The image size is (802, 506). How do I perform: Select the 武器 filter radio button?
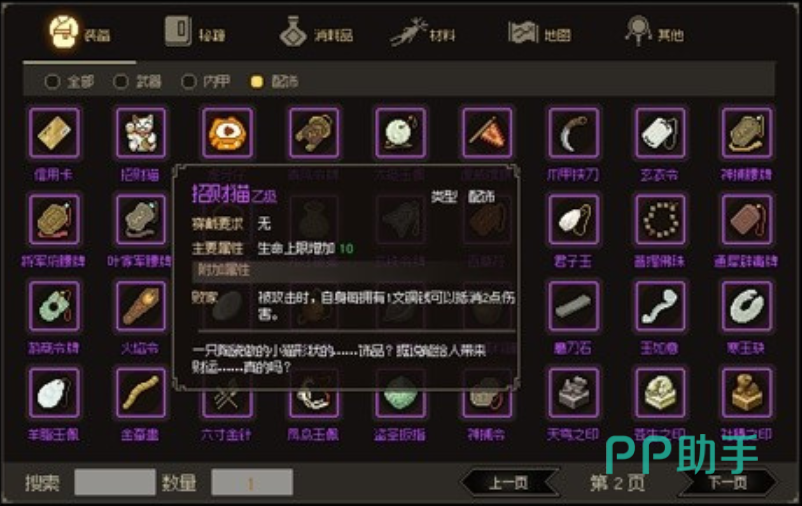pyautogui.click(x=121, y=81)
